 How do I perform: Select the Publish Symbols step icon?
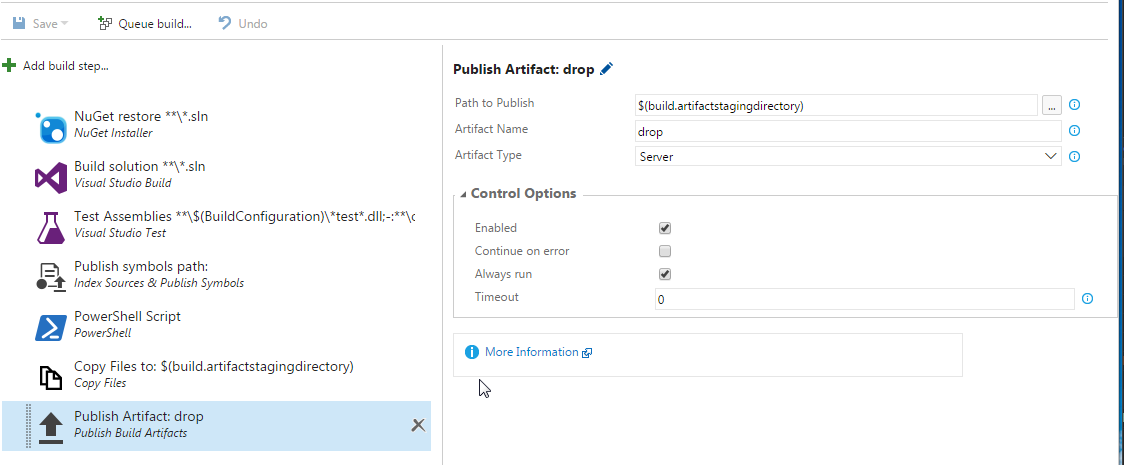point(51,277)
